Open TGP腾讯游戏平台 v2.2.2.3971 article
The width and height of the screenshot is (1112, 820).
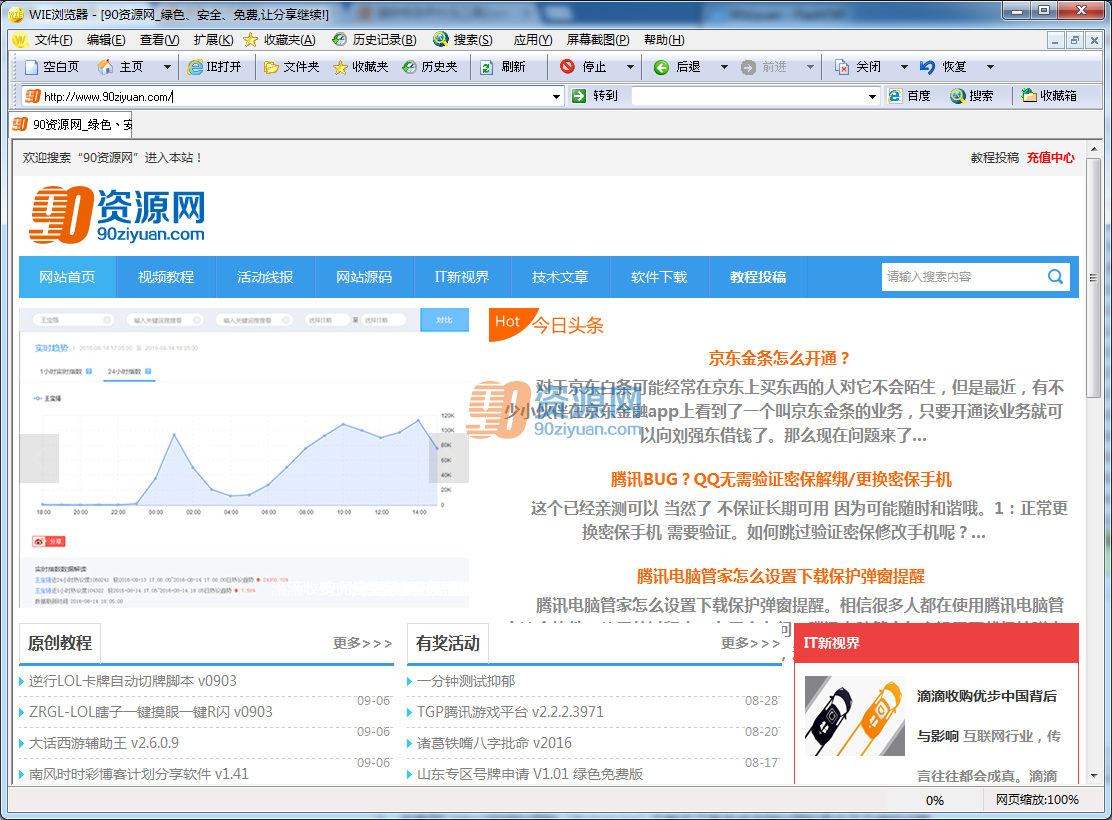click(x=510, y=711)
